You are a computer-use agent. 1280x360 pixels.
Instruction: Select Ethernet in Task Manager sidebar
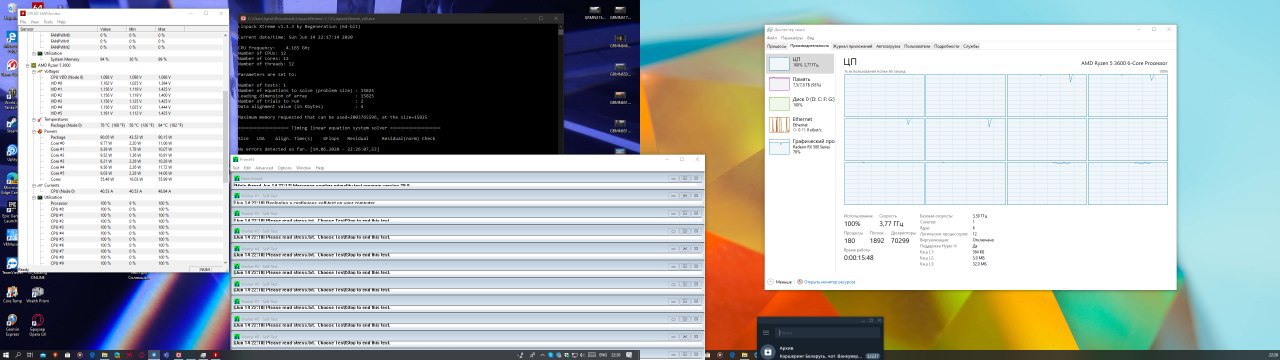(800, 125)
